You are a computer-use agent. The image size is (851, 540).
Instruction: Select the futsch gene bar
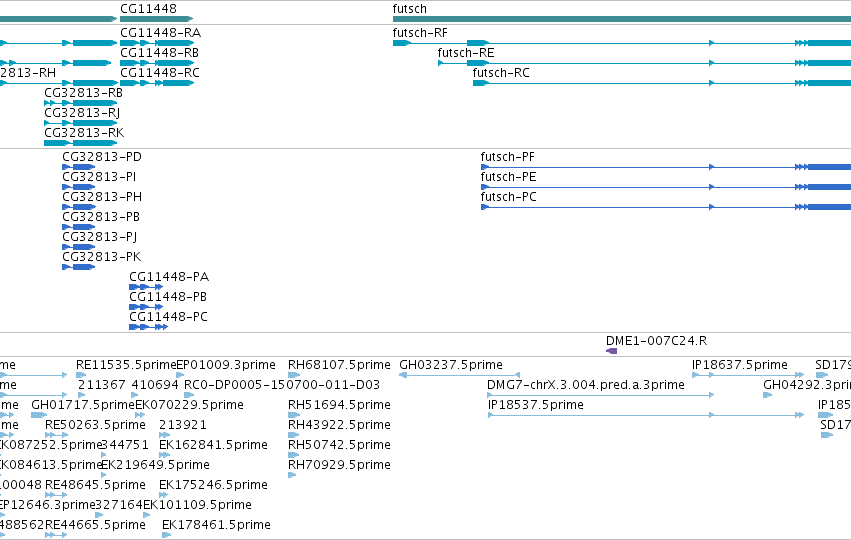pyautogui.click(x=621, y=19)
